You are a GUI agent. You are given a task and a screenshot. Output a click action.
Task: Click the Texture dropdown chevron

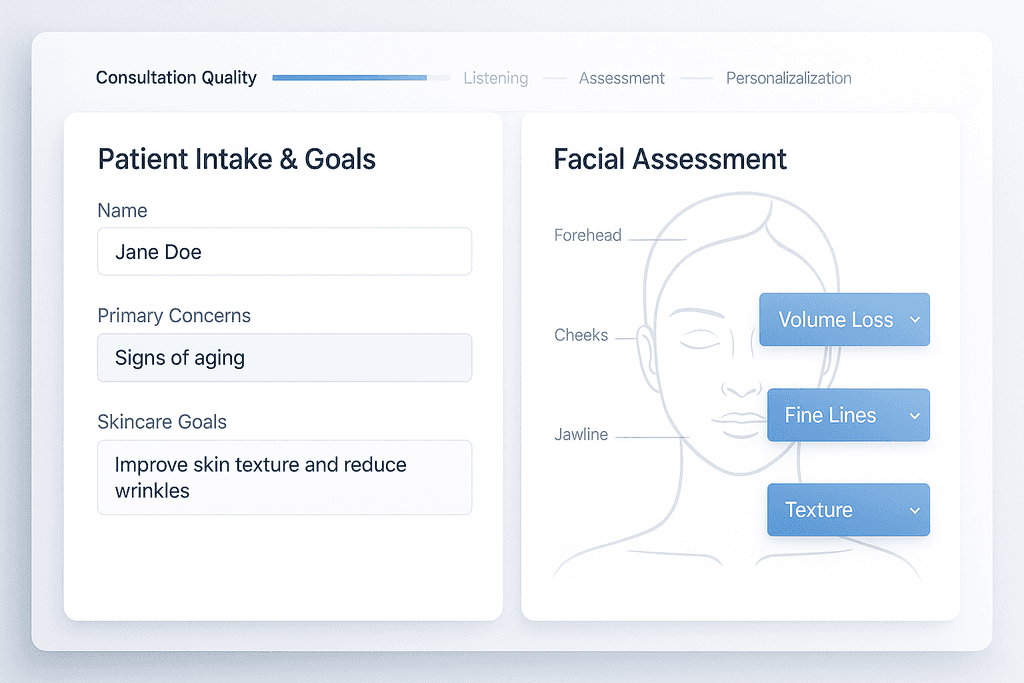(x=917, y=509)
